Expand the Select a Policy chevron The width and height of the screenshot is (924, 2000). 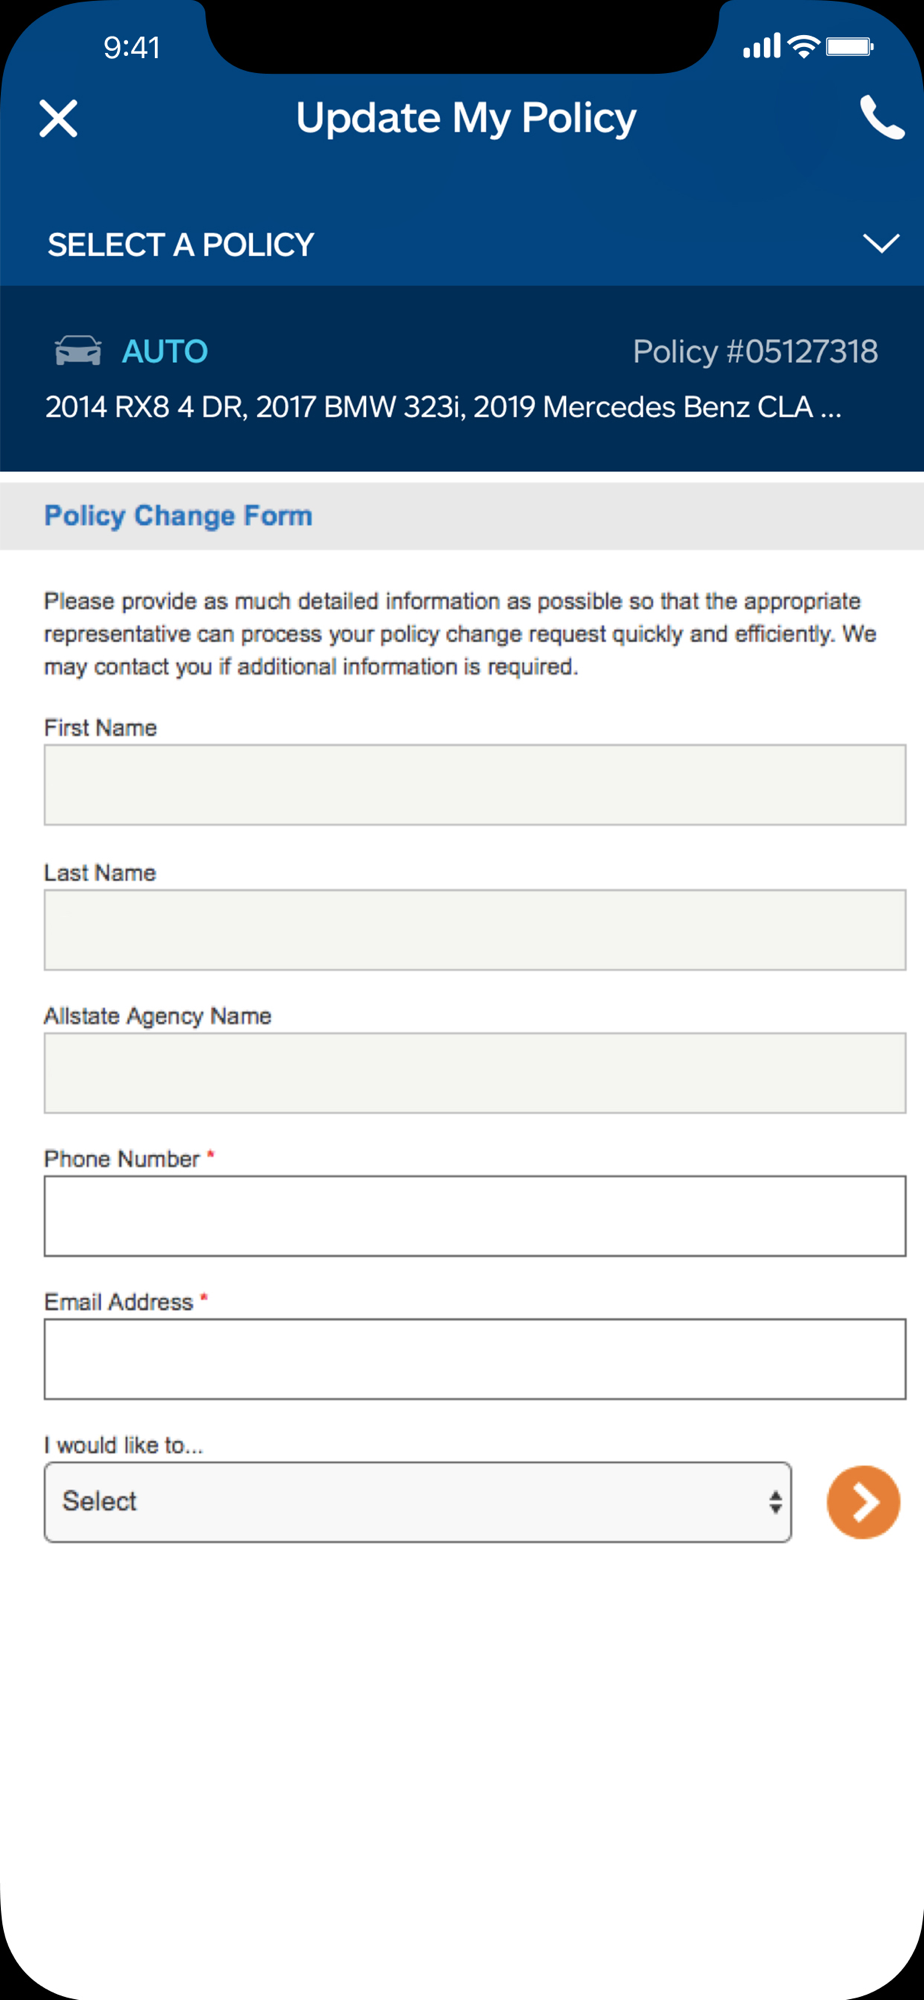pos(881,244)
